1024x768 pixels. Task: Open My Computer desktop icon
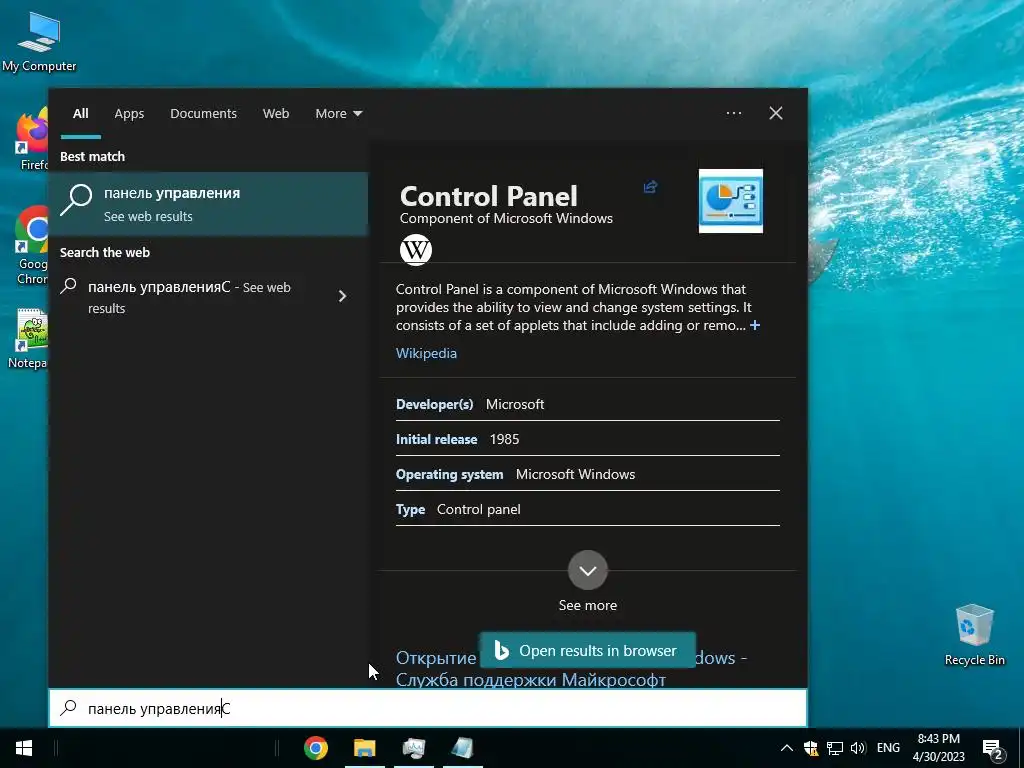pyautogui.click(x=39, y=42)
